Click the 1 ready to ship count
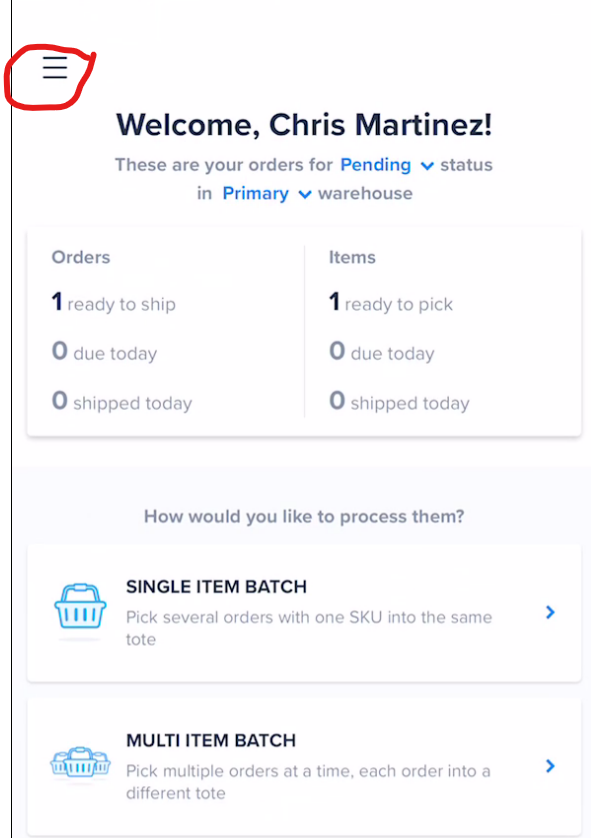 pos(113,302)
